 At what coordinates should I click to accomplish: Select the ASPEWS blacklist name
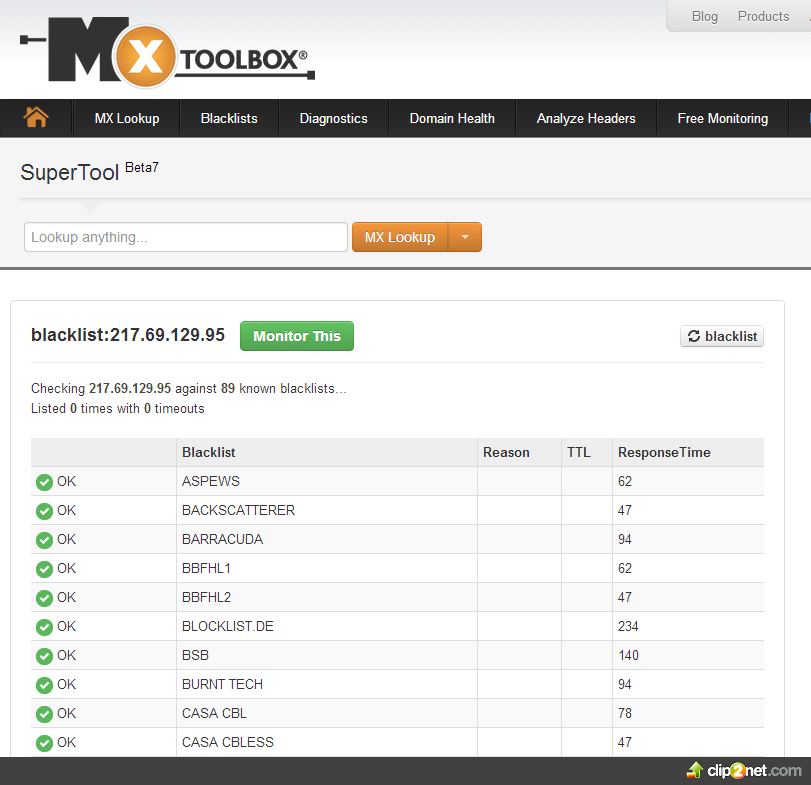[x=211, y=481]
